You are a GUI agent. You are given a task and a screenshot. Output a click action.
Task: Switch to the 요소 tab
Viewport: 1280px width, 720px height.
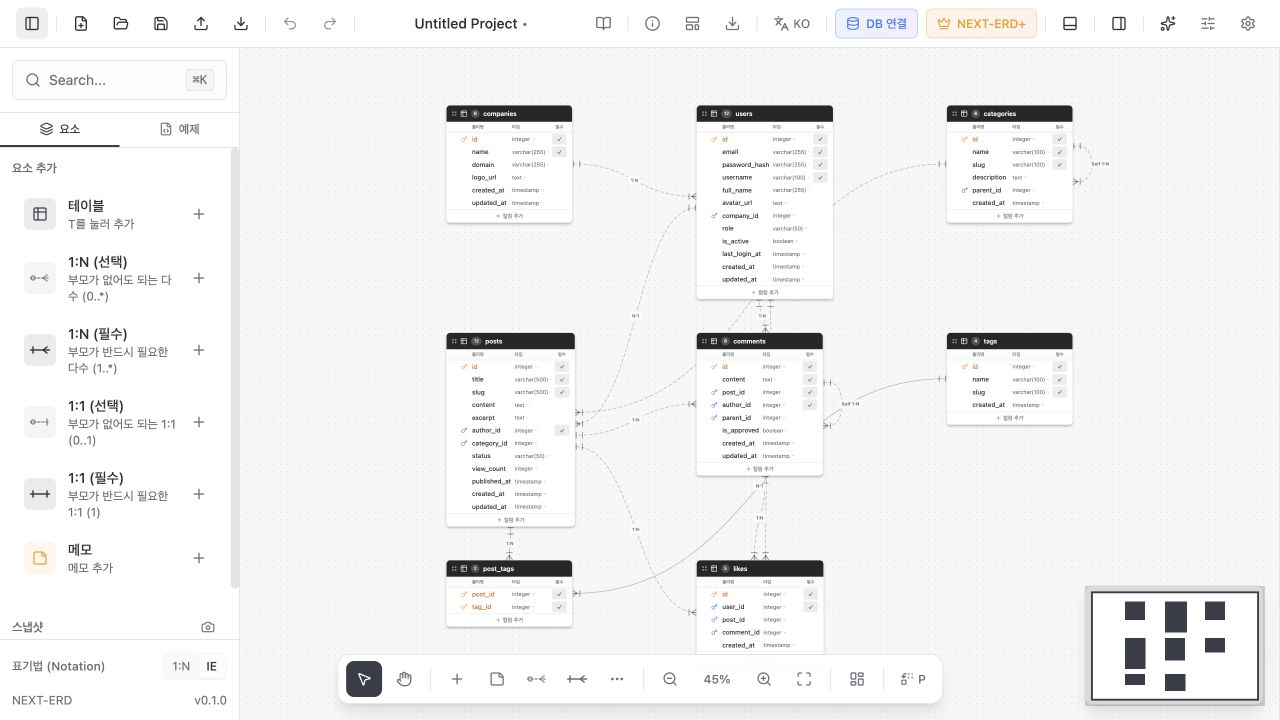coord(60,129)
